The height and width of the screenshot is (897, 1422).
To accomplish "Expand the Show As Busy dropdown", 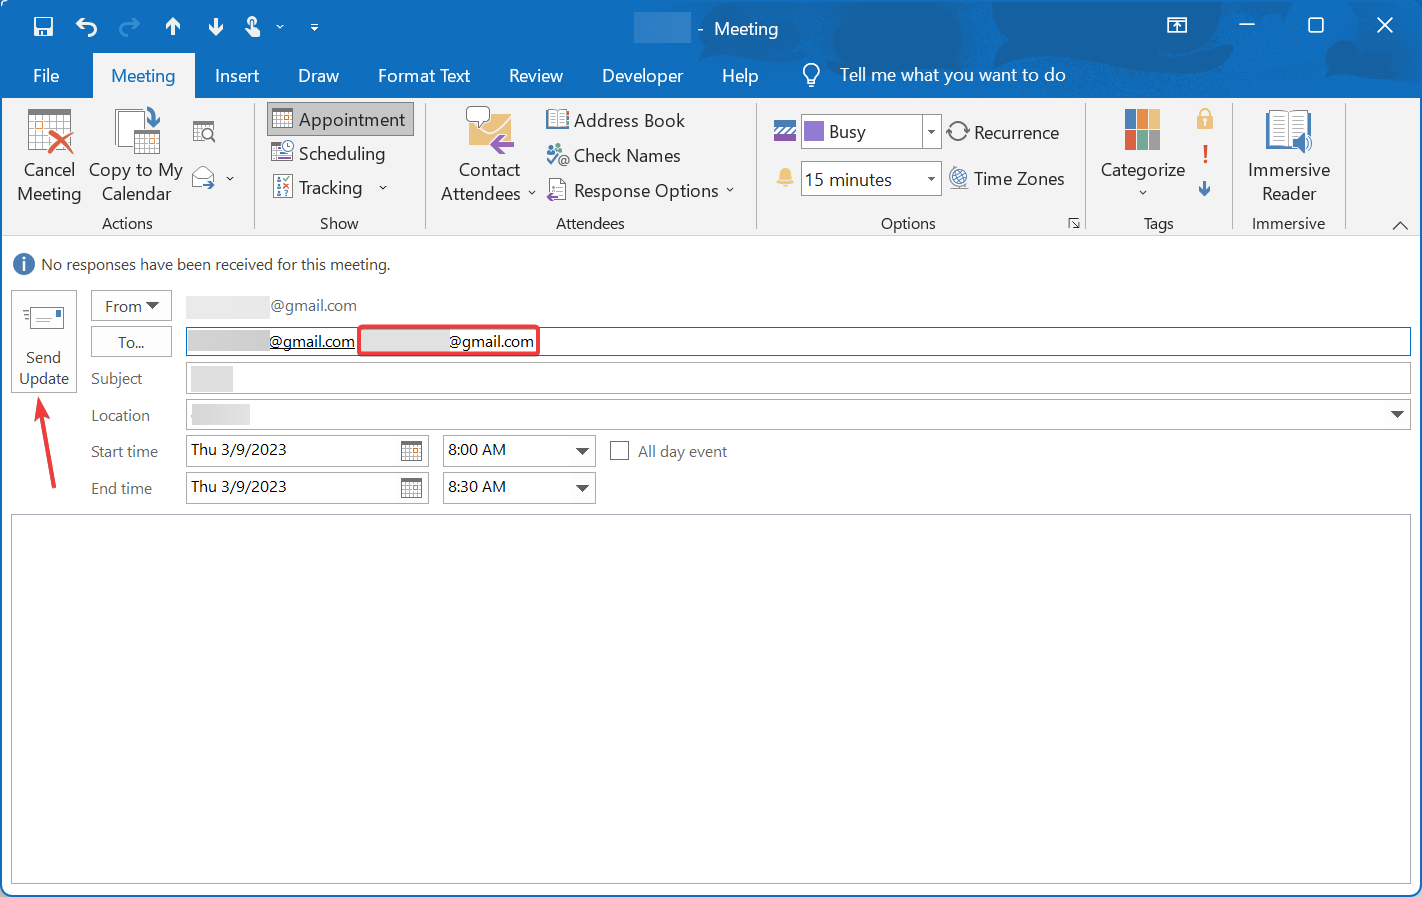I will (931, 131).
